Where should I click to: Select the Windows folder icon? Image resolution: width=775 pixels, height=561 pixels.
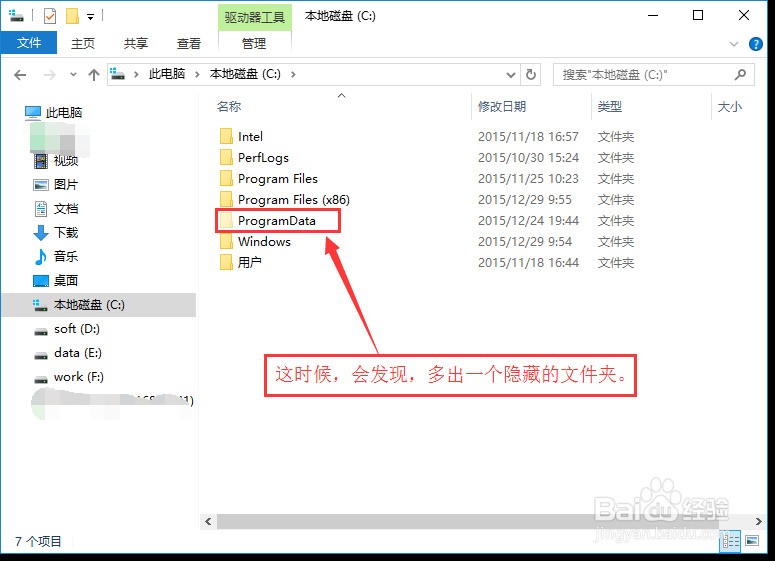click(x=226, y=242)
